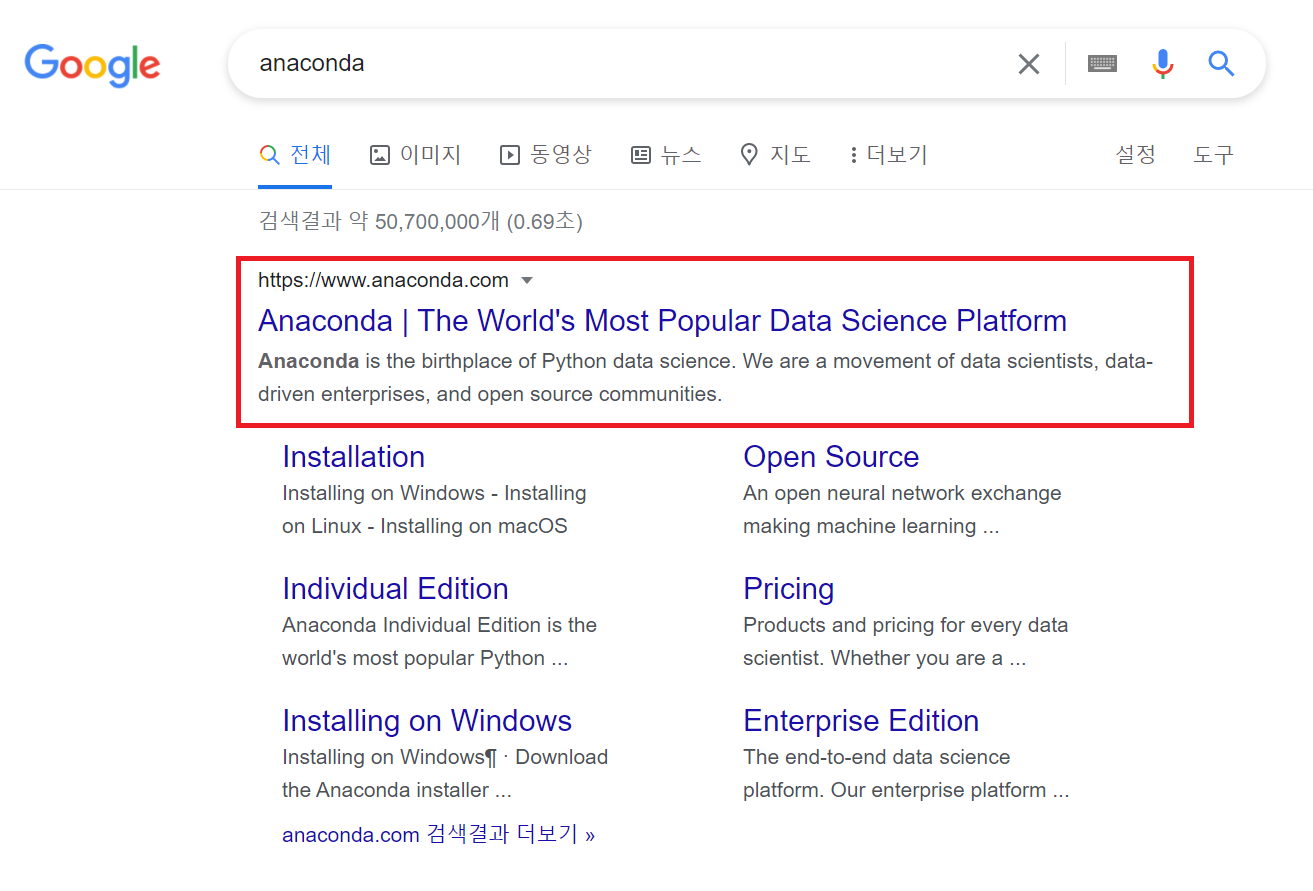This screenshot has height=891, width=1313.
Task: Click the blue magnifier search button
Action: point(1221,64)
